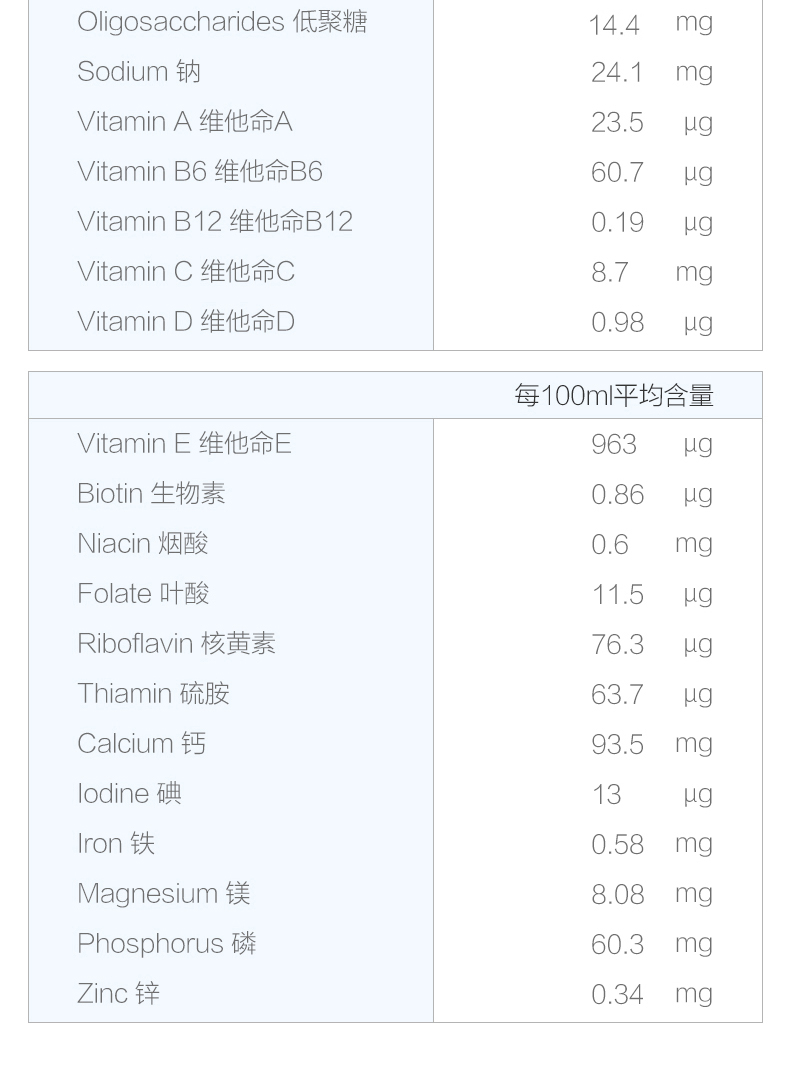
Task: Click the Folate value 11.5
Action: (x=617, y=595)
